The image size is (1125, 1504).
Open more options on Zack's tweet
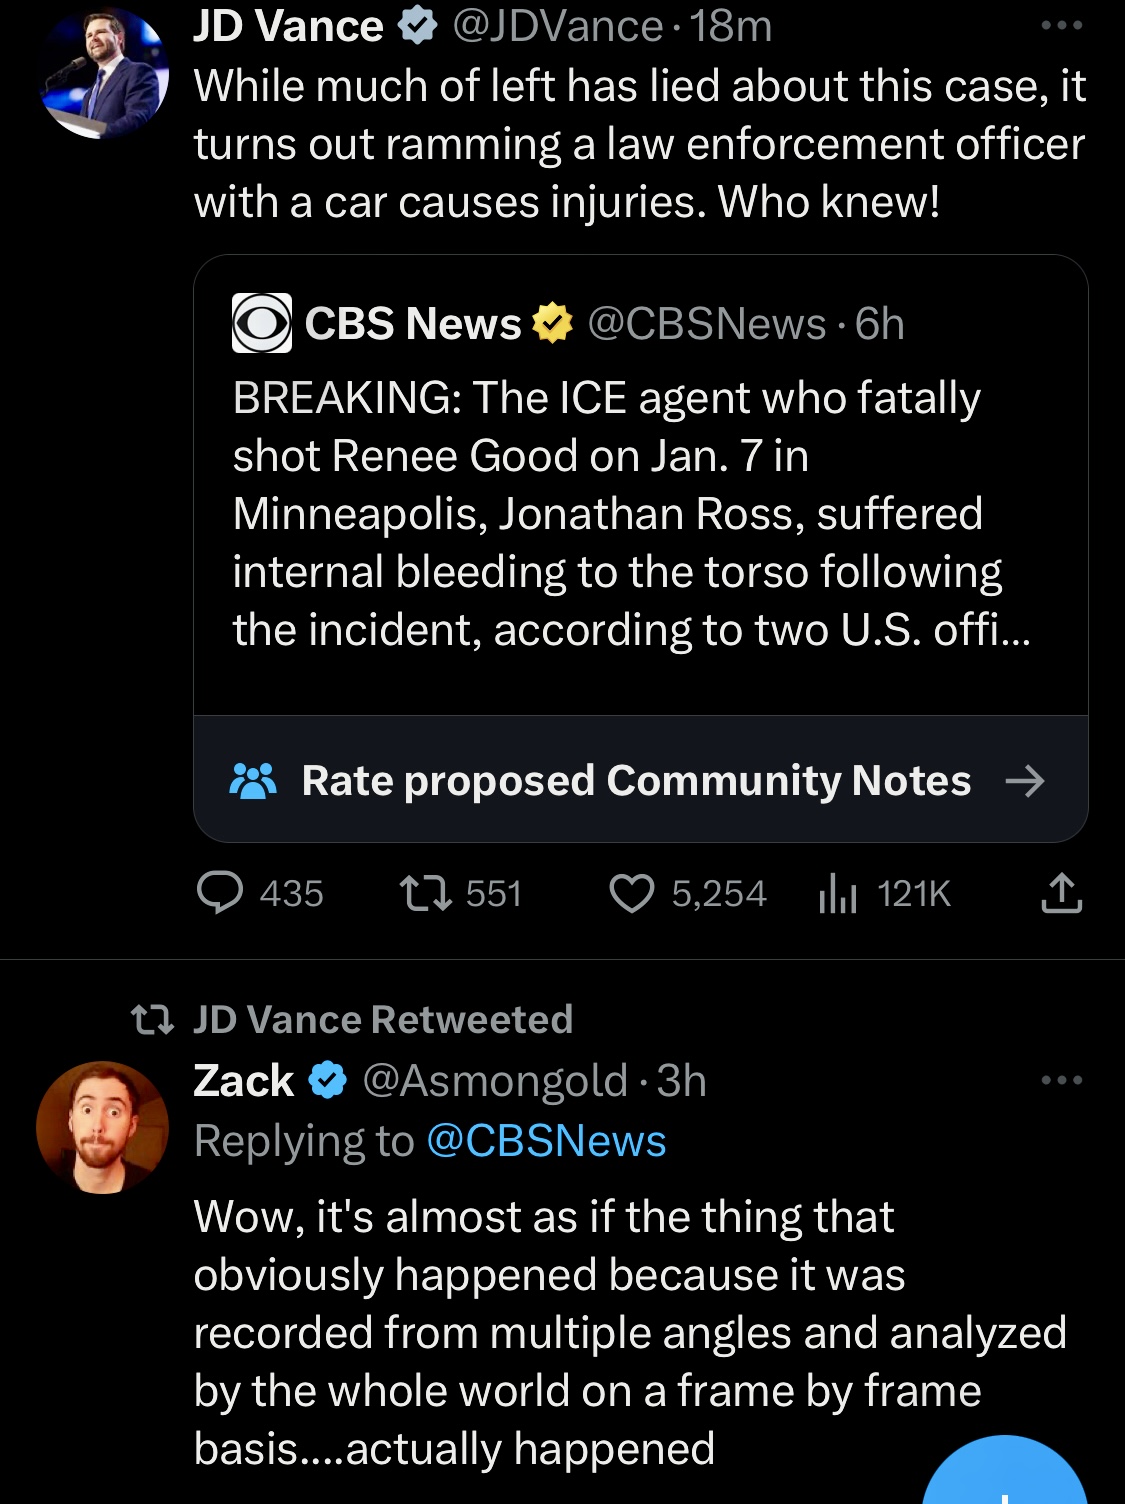[1061, 1080]
